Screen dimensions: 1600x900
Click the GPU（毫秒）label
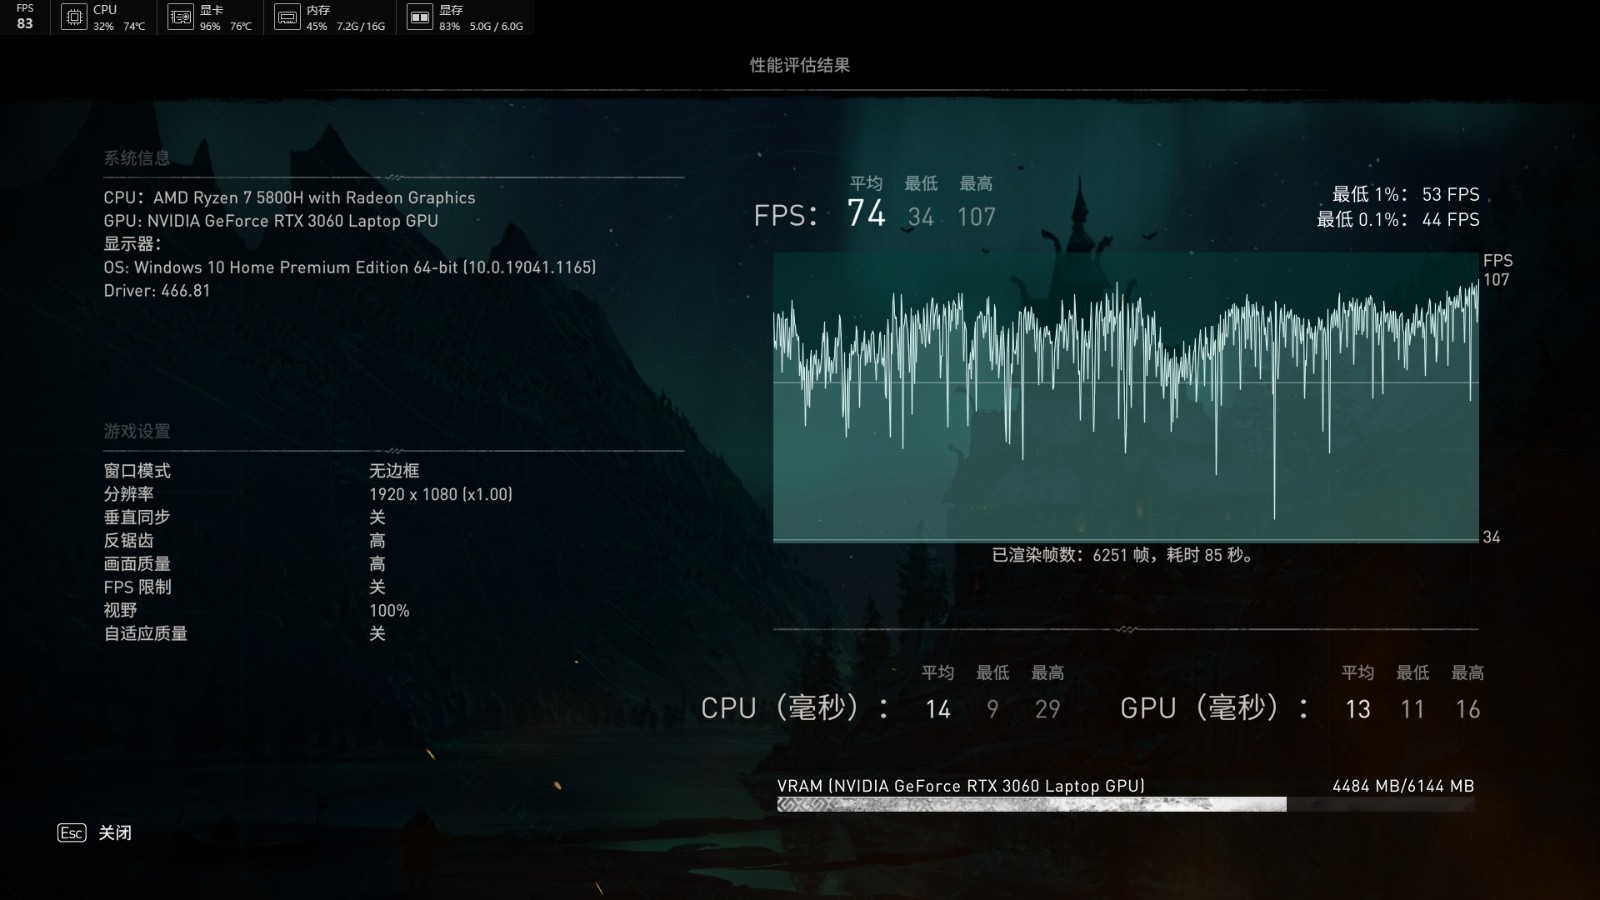[1214, 708]
